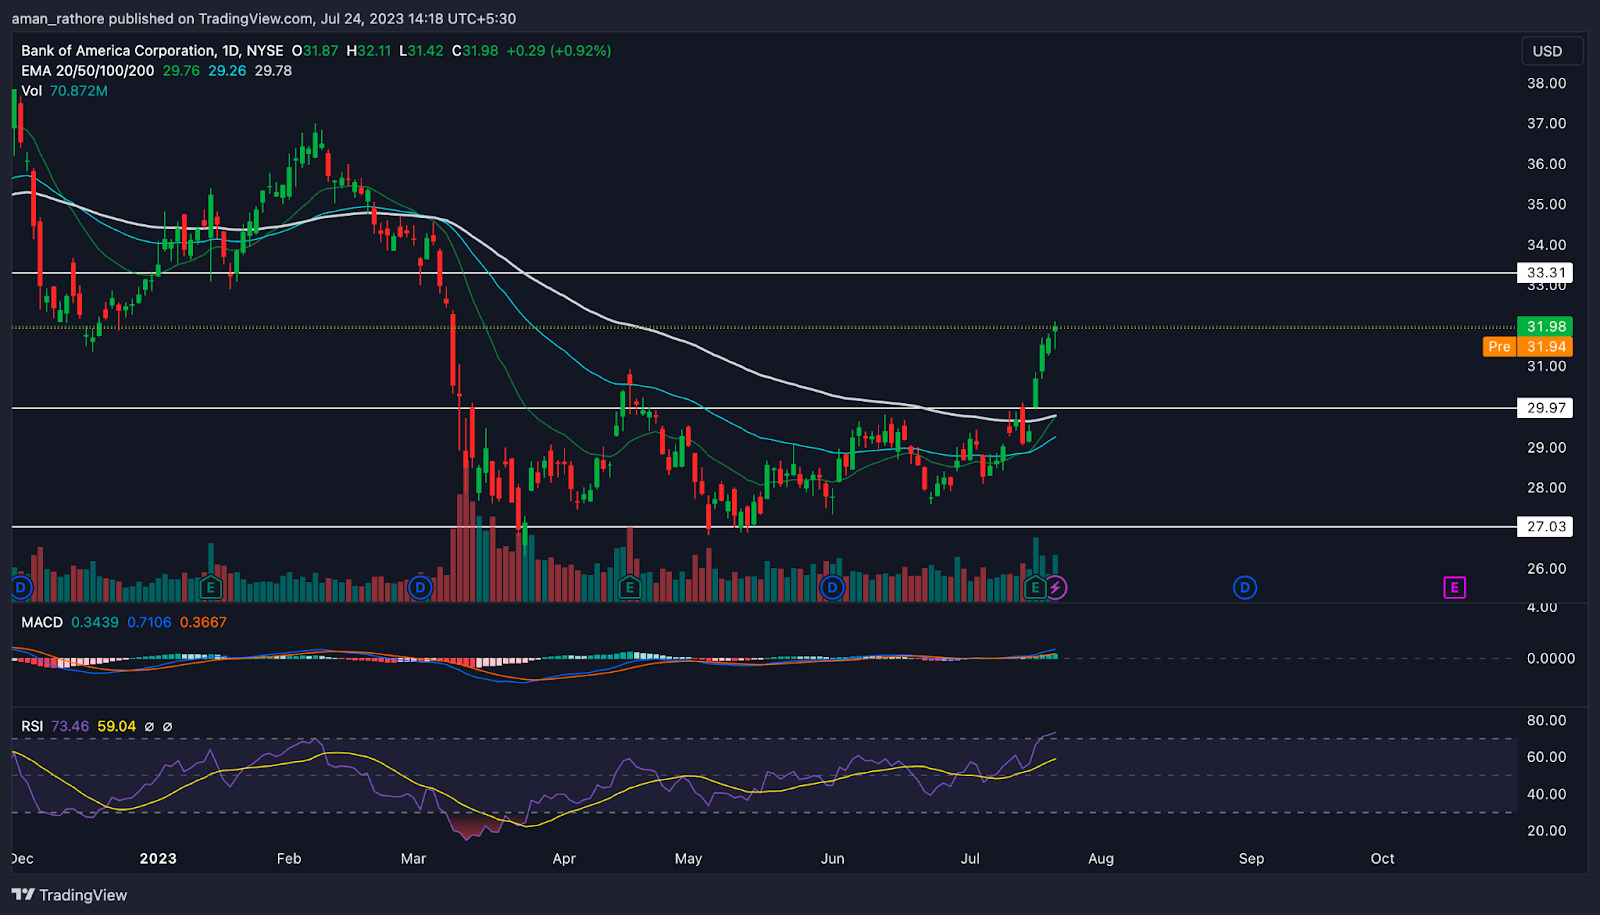Viewport: 1600px width, 915px height.
Task: Select the green July earnings marker
Action: click(x=1035, y=587)
